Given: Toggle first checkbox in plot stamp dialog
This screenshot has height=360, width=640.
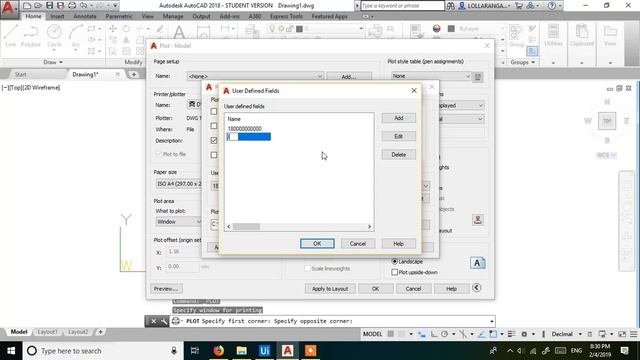Looking at the screenshot, I should tap(214, 111).
